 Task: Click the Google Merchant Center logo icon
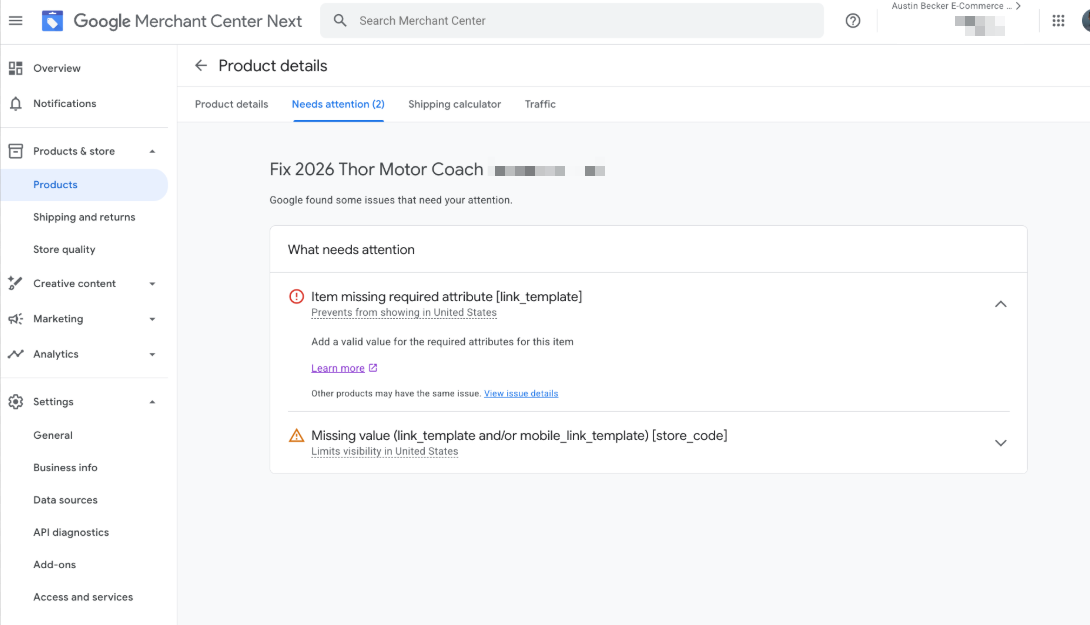pyautogui.click(x=52, y=21)
